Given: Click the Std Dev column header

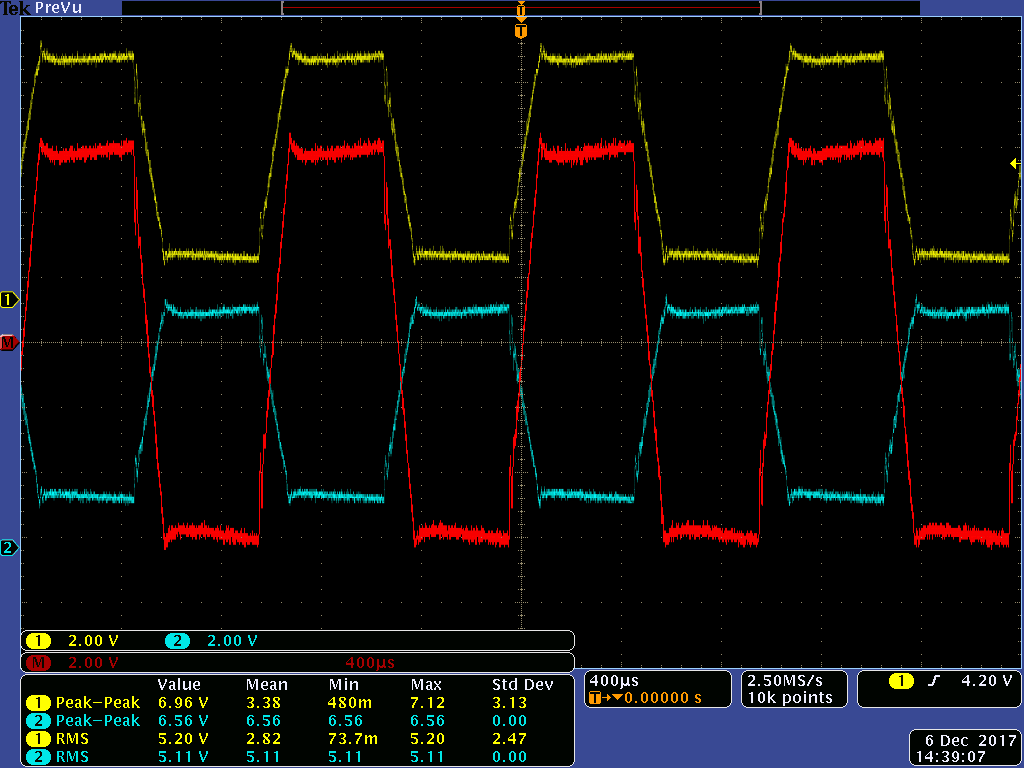Looking at the screenshot, I should pyautogui.click(x=522, y=685).
